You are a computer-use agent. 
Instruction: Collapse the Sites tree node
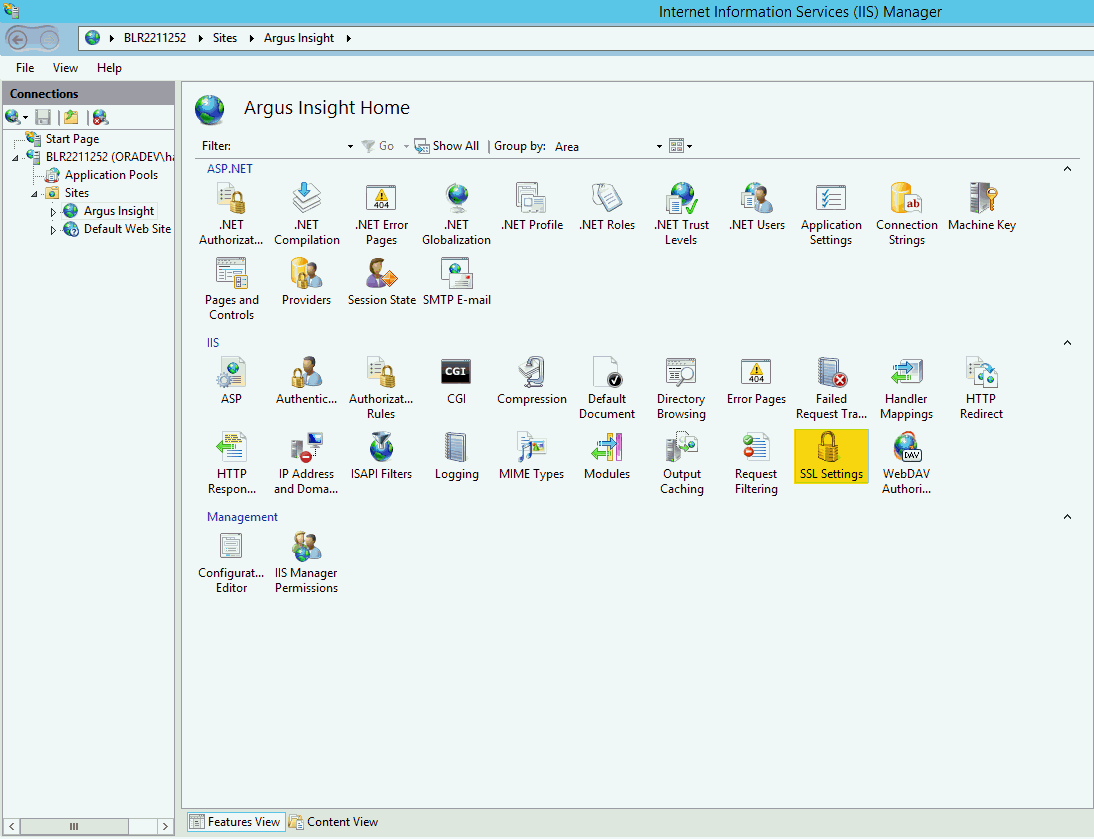[33, 194]
